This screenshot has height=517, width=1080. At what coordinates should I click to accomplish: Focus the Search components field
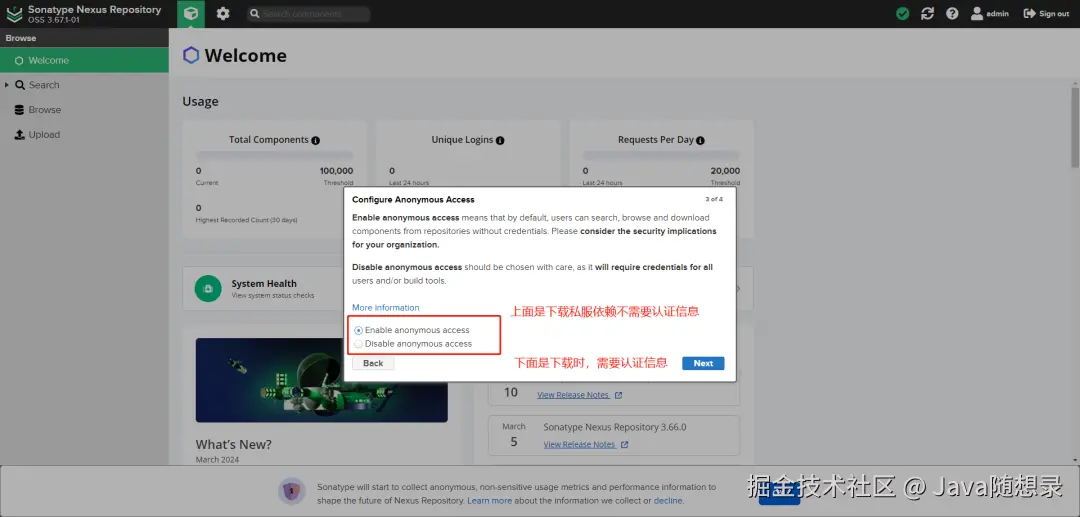[309, 14]
